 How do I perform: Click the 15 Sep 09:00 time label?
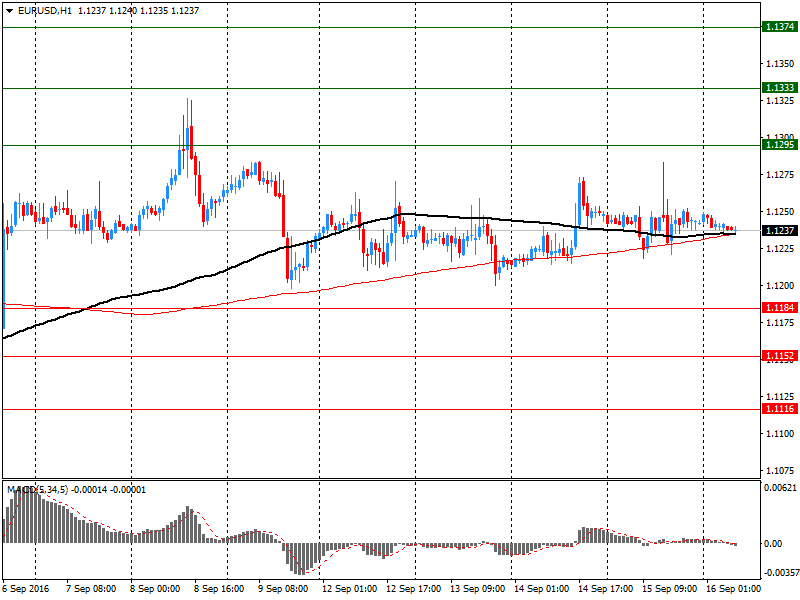(x=669, y=589)
